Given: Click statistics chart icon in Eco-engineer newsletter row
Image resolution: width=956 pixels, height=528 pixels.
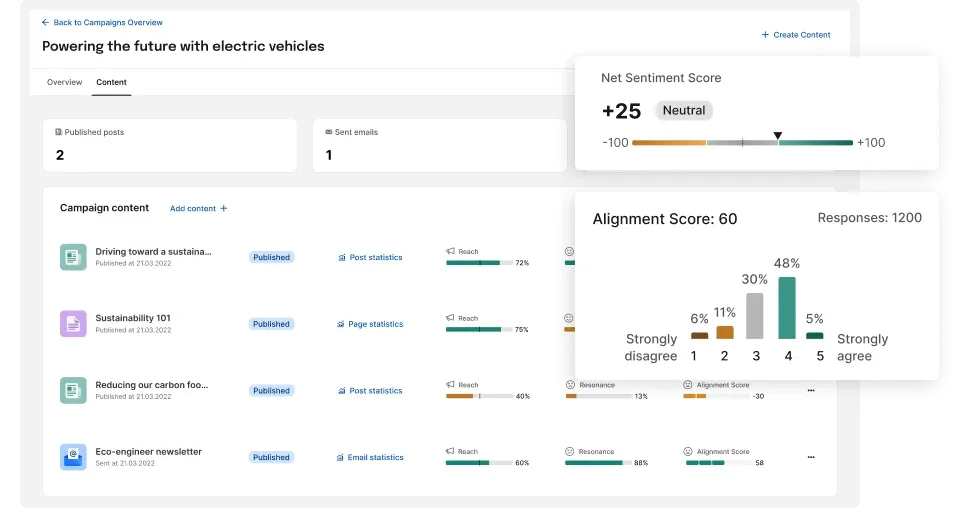Looking at the screenshot, I should (340, 457).
